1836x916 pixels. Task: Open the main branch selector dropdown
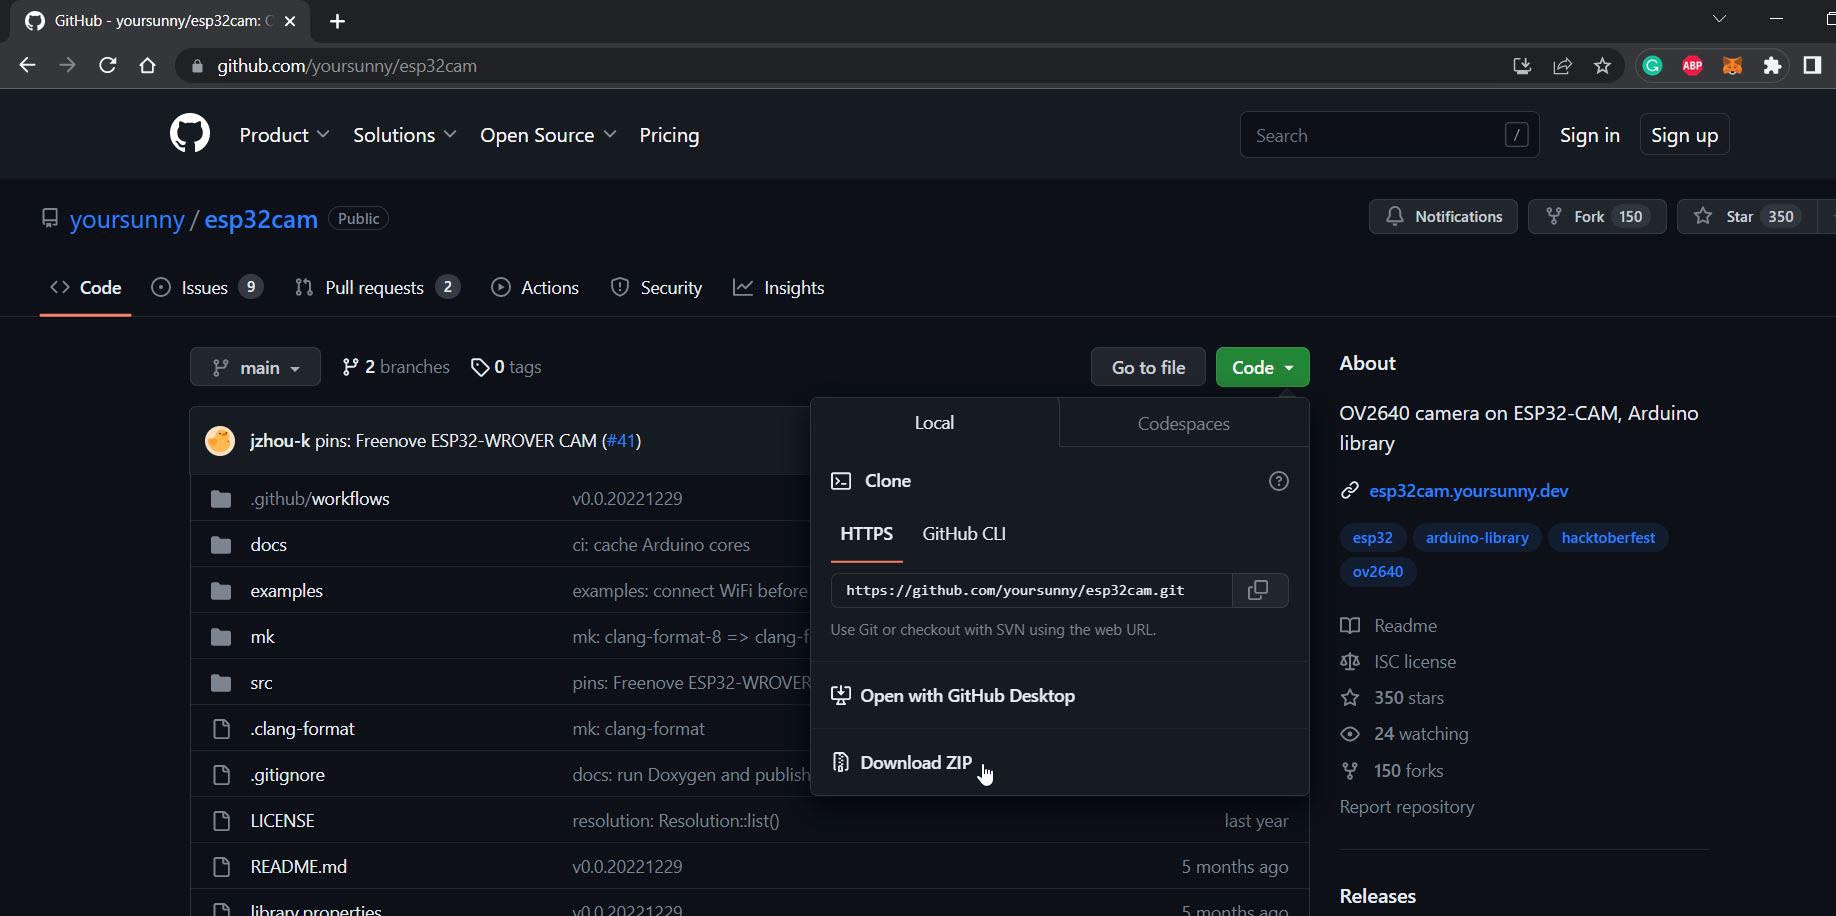(x=255, y=367)
